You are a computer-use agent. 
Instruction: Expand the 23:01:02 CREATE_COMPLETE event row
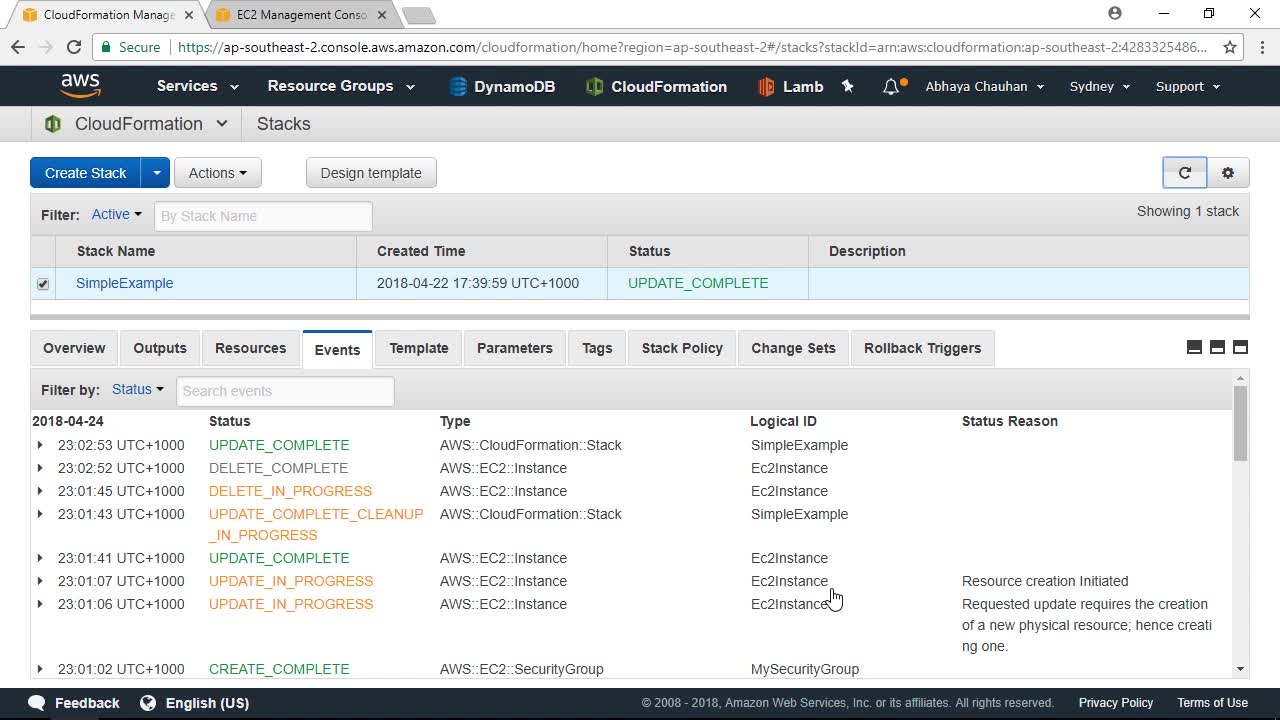(x=40, y=669)
